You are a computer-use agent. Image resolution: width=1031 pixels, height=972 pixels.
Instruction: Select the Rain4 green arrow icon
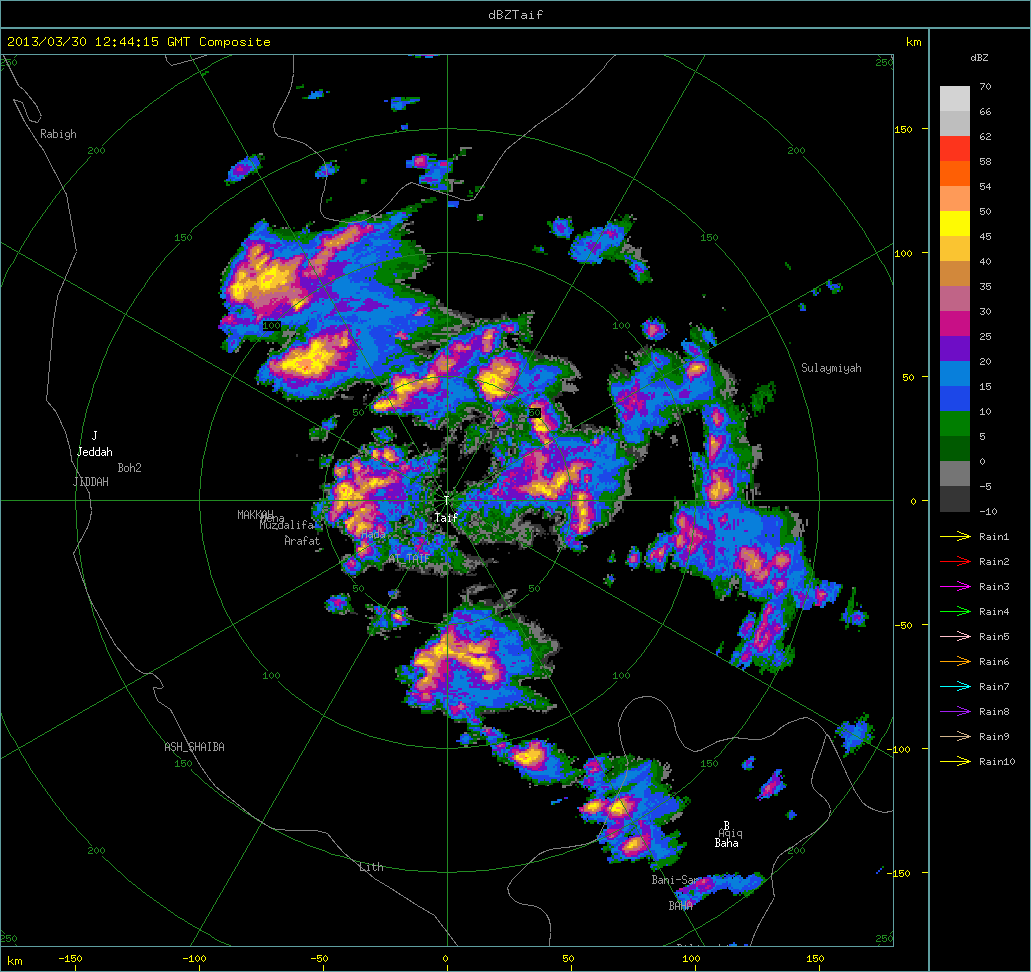point(956,612)
